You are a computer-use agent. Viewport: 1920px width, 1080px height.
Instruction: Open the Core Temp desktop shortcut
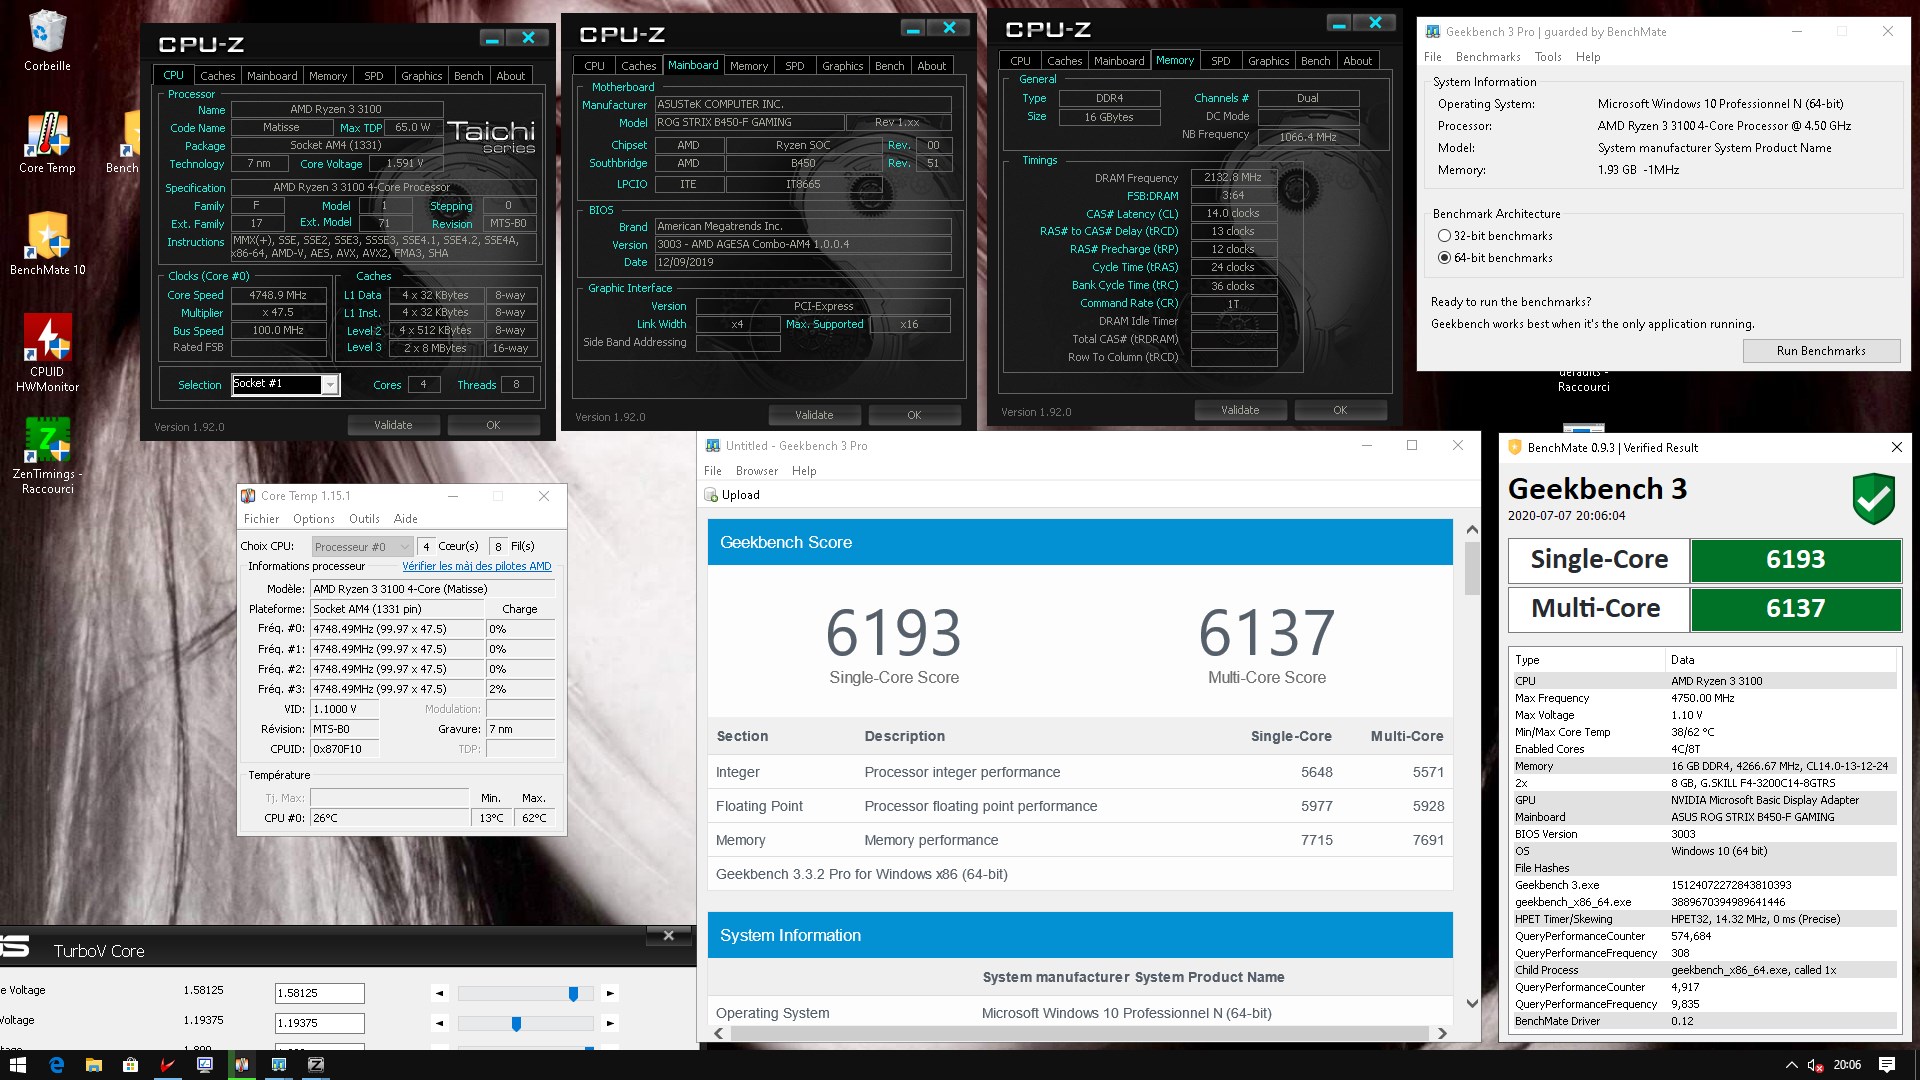point(47,142)
